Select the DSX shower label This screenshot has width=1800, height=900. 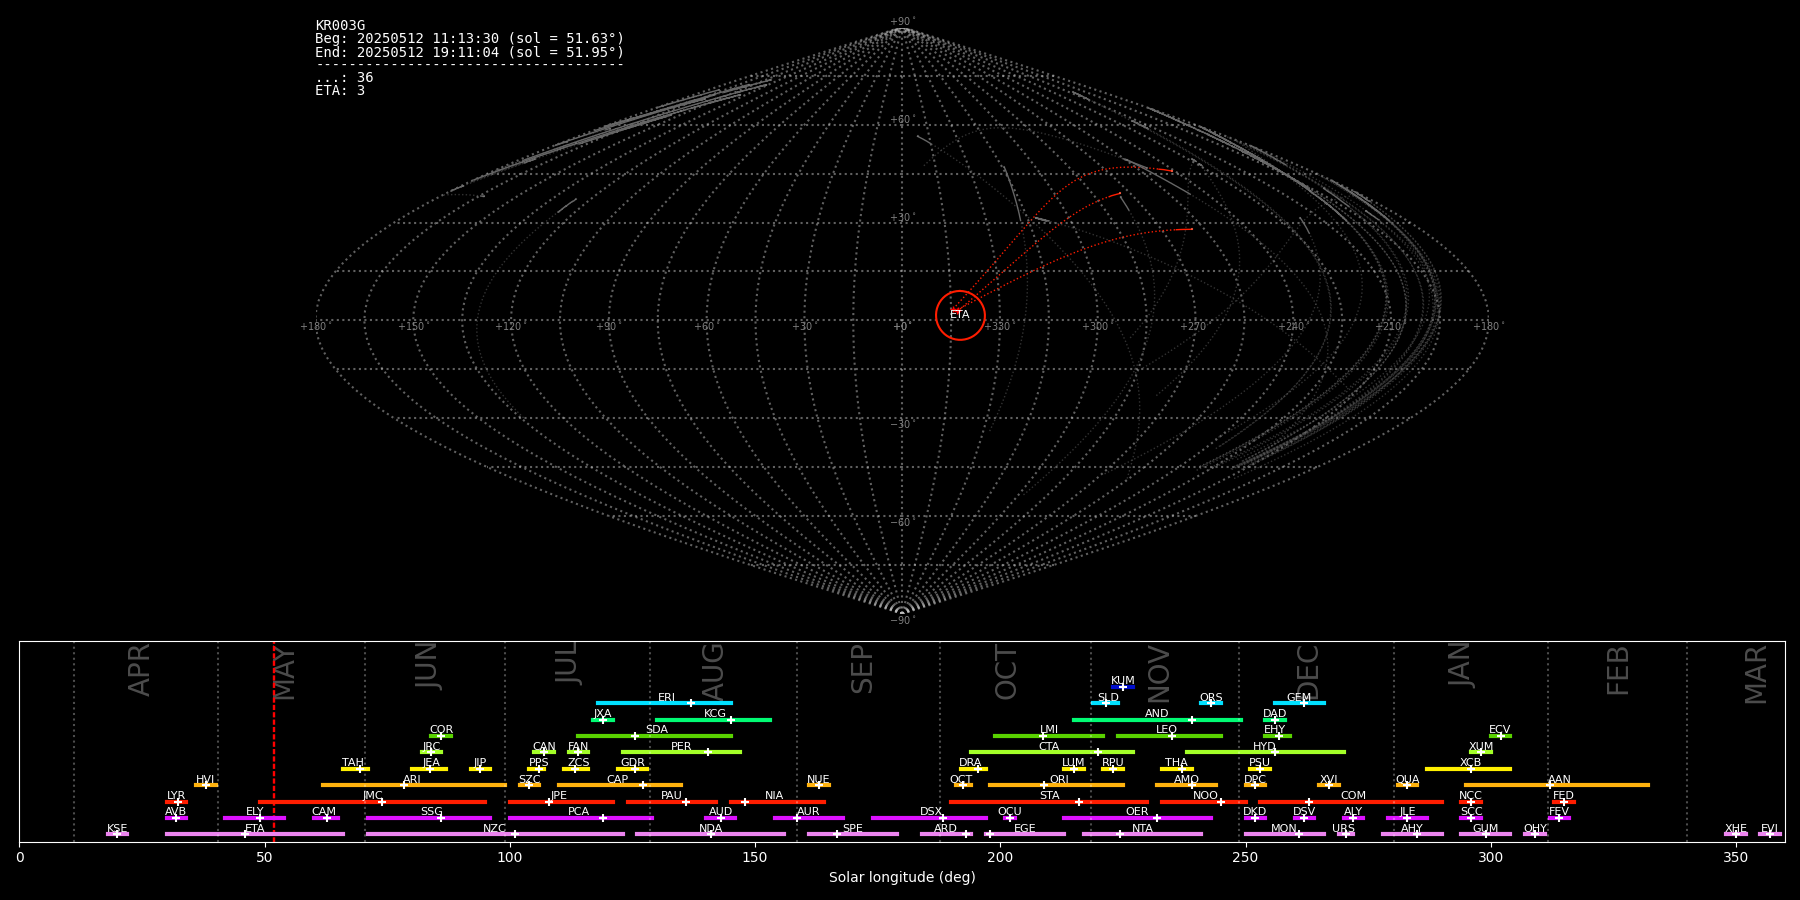(x=931, y=812)
